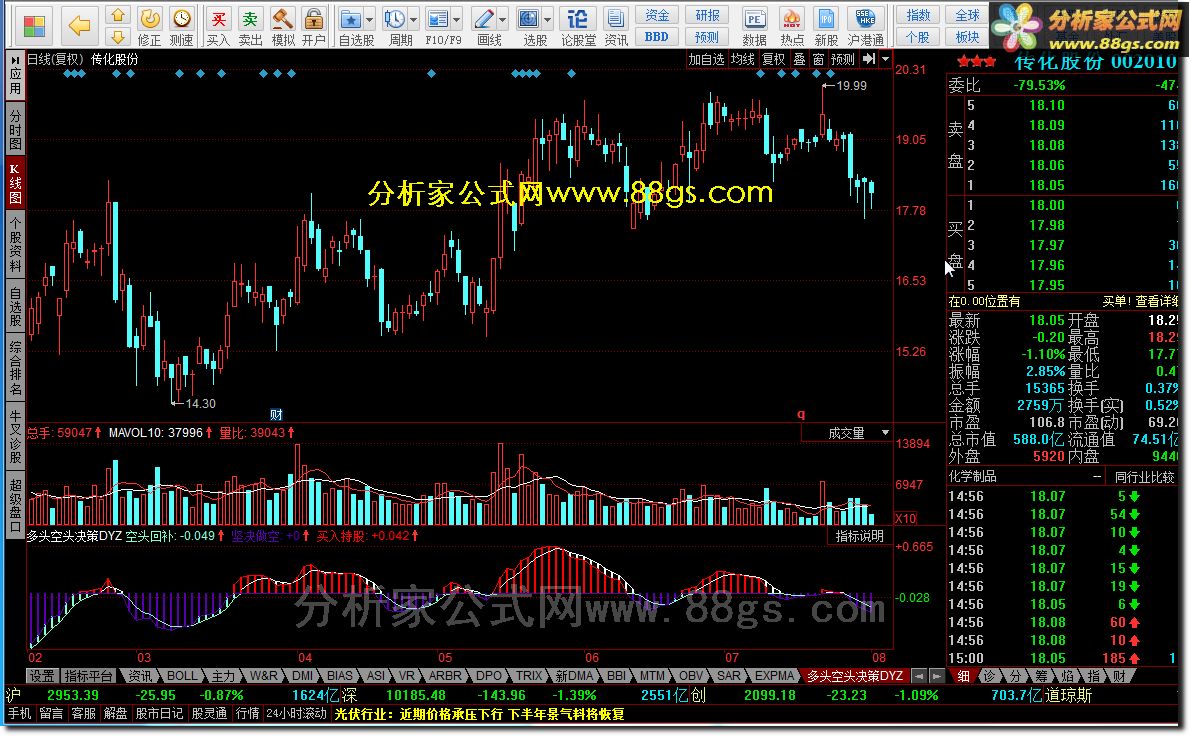This screenshot has width=1191, height=736.
Task: Click the yellow down arrow button
Action: [x=117, y=36]
